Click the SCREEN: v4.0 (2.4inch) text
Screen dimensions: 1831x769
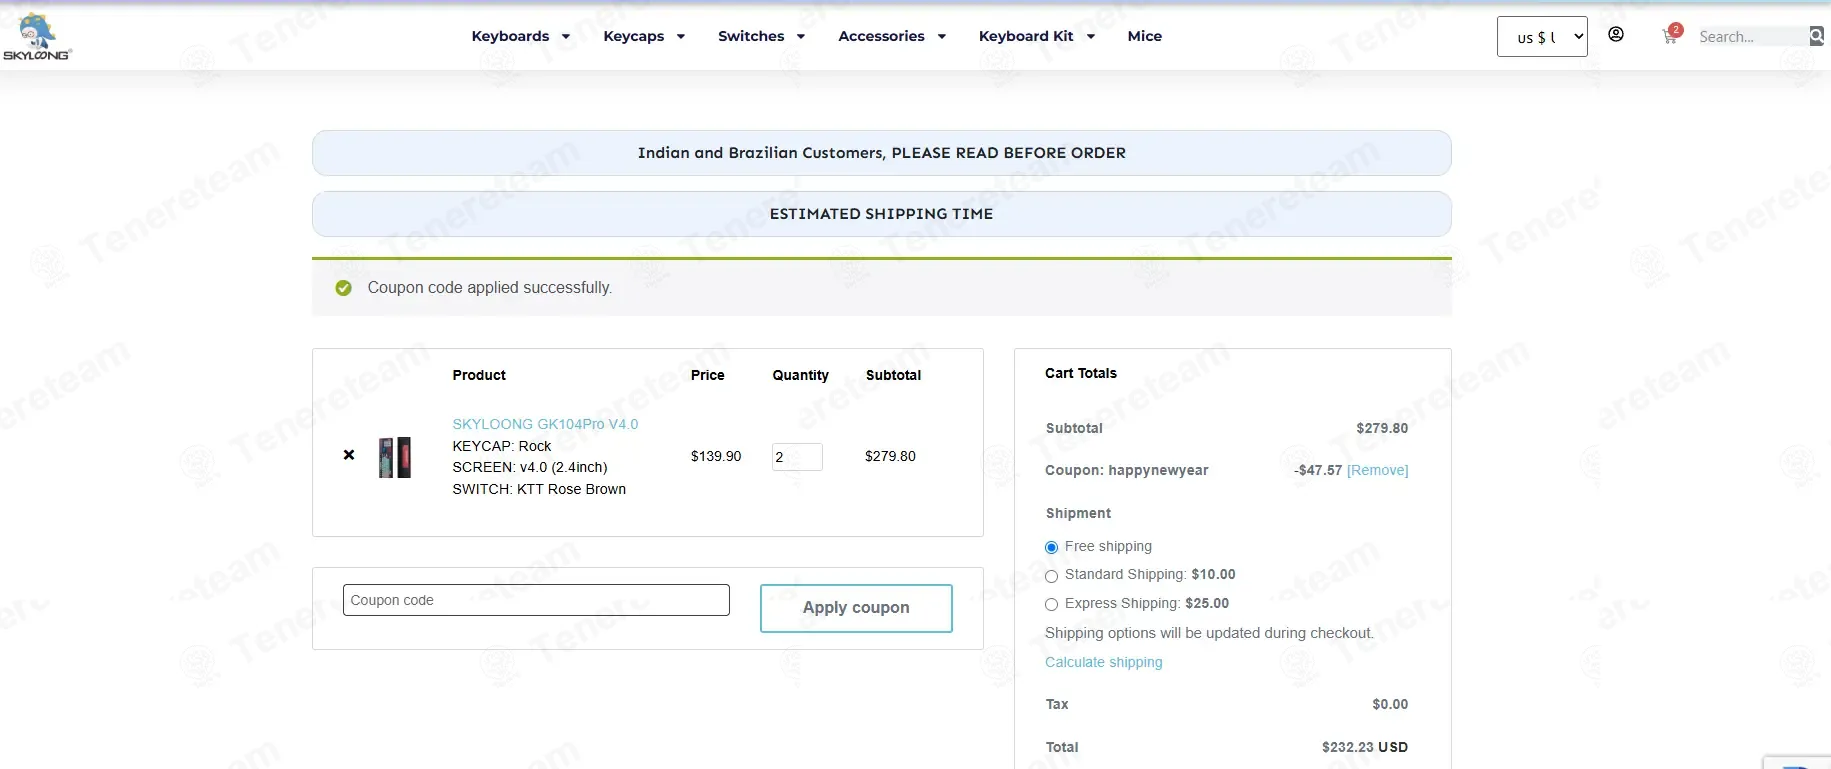(x=530, y=467)
